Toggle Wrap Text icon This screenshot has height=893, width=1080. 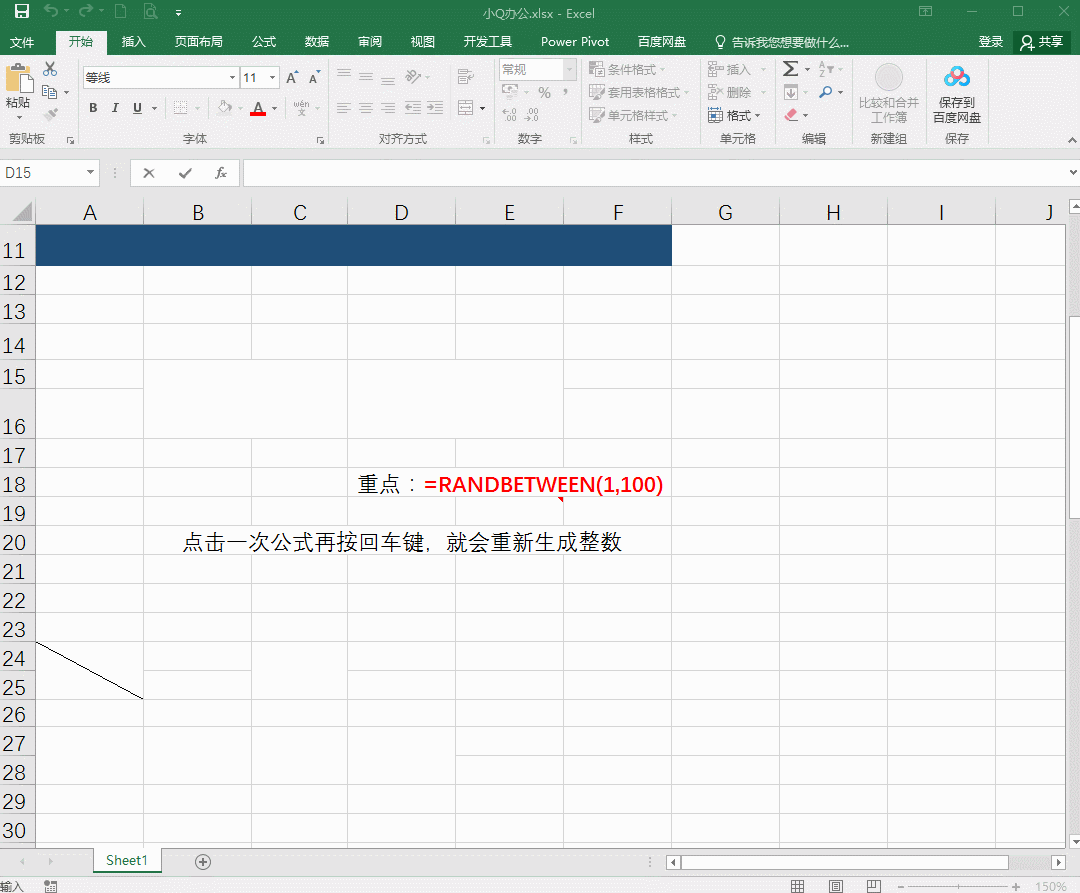466,76
